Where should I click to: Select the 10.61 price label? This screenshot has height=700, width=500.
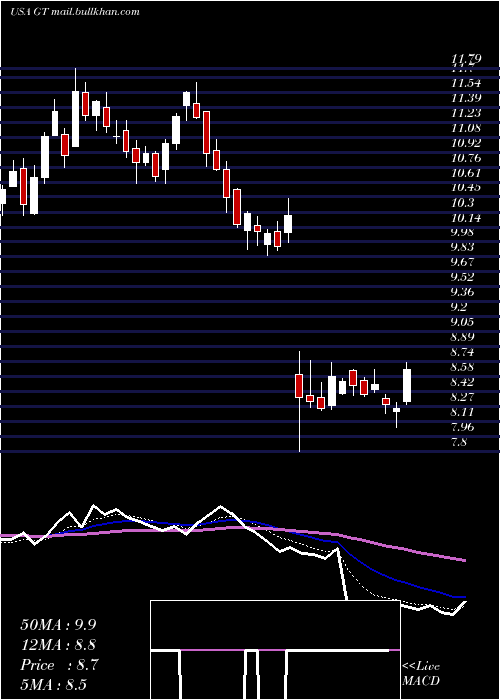click(466, 173)
